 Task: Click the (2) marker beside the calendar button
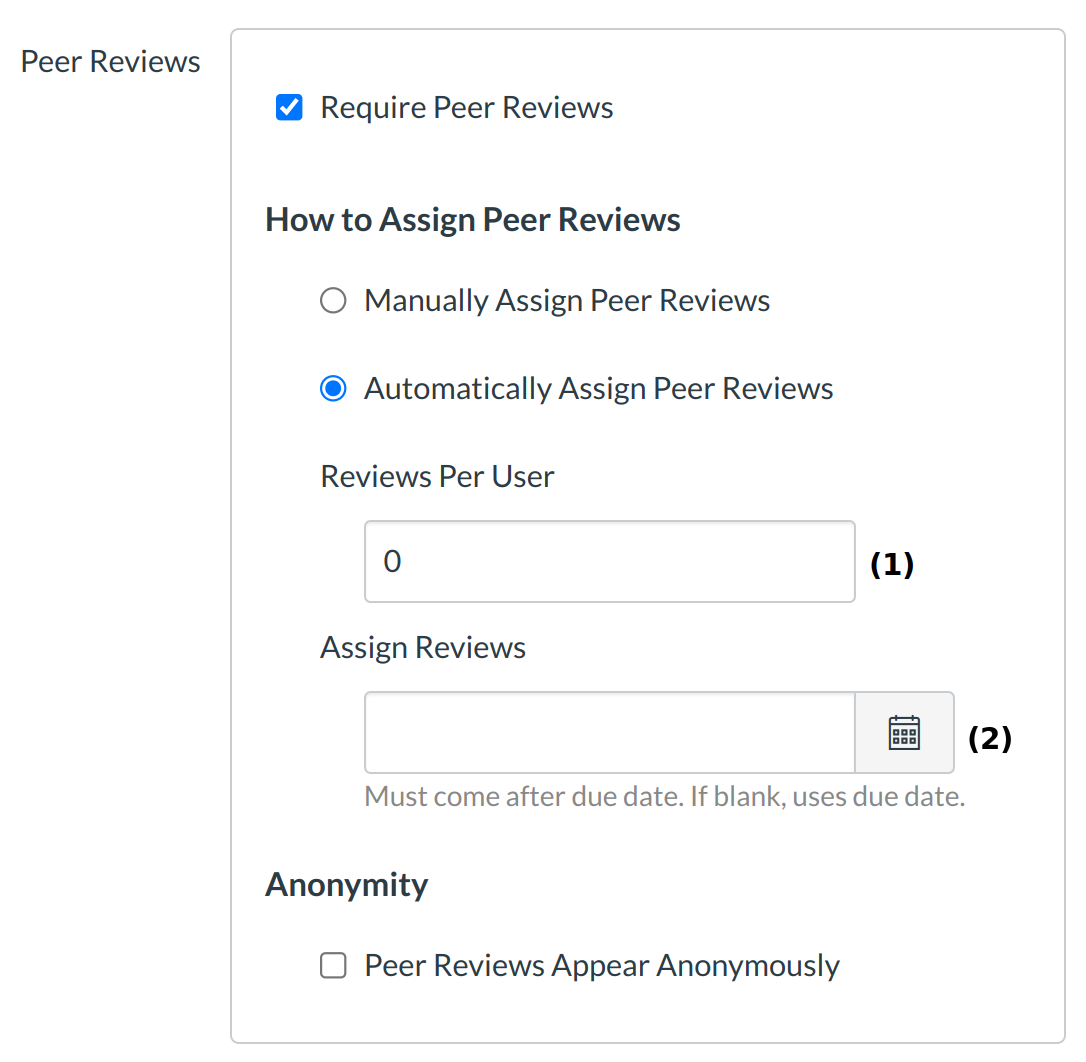point(990,739)
